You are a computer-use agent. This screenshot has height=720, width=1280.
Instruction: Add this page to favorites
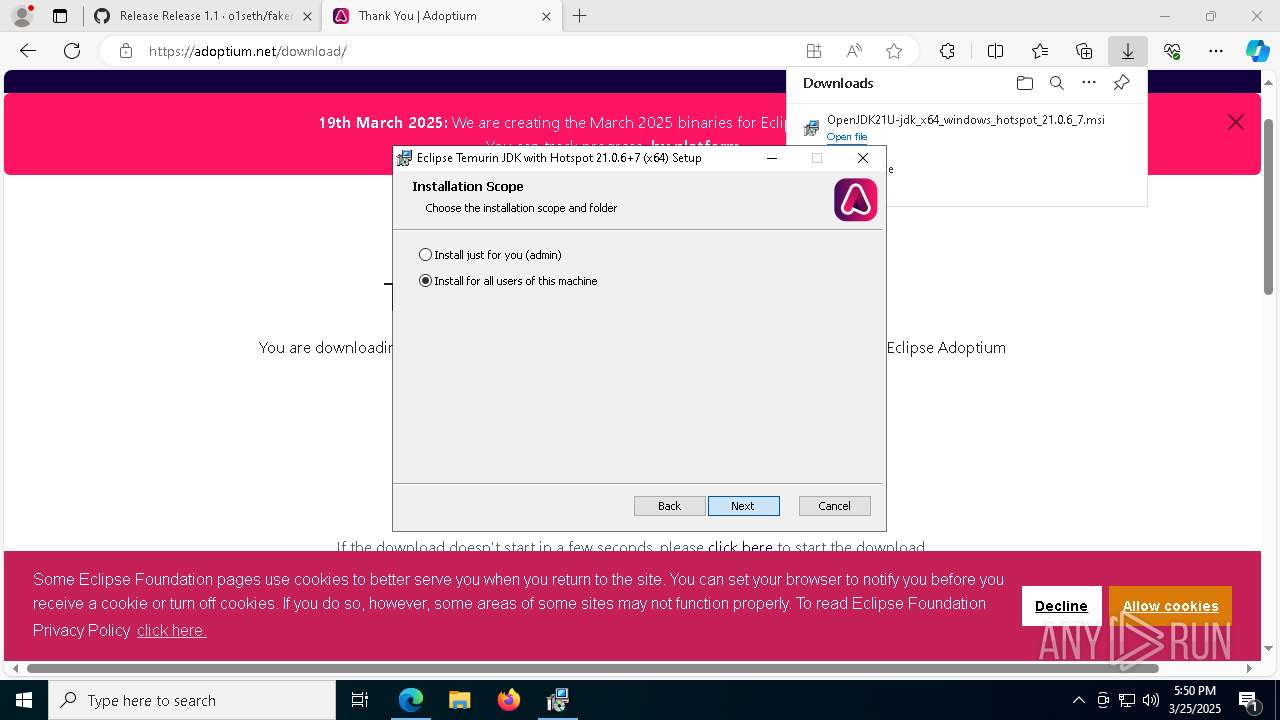[894, 51]
